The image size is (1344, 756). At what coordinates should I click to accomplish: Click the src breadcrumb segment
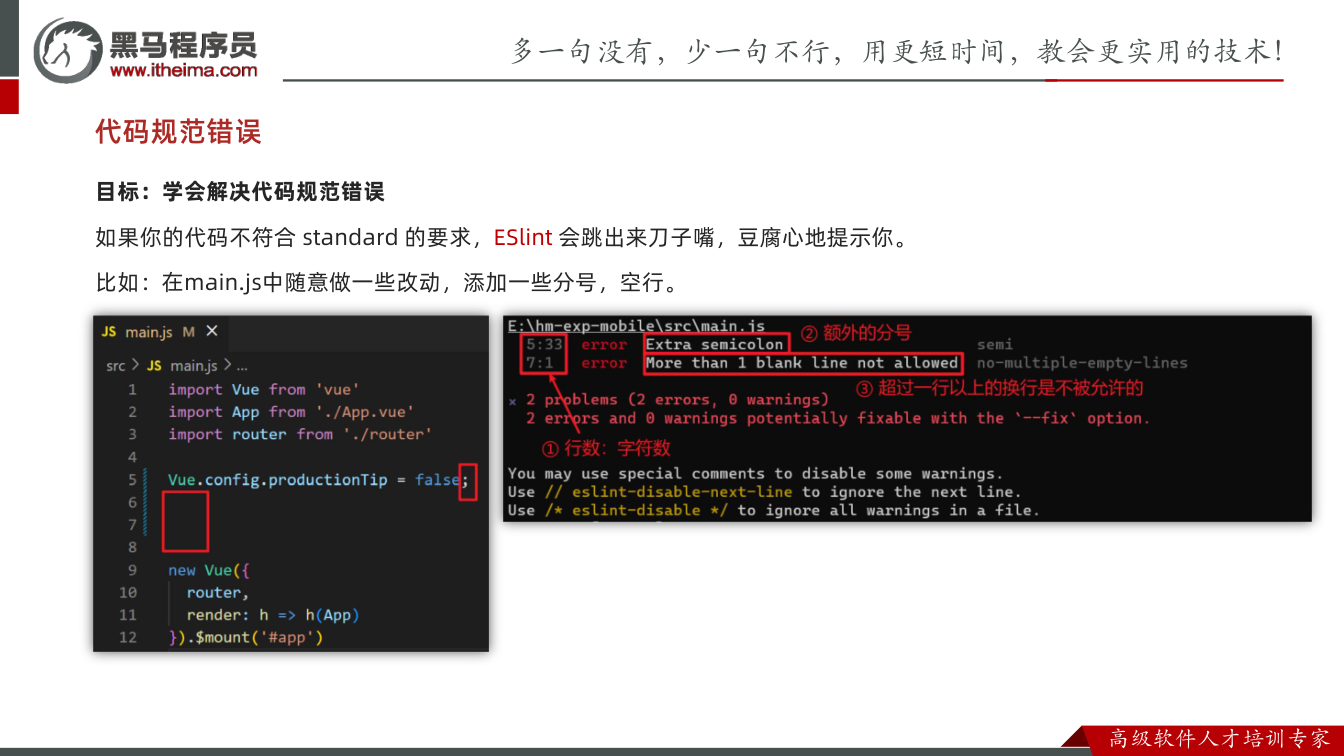pyautogui.click(x=115, y=366)
